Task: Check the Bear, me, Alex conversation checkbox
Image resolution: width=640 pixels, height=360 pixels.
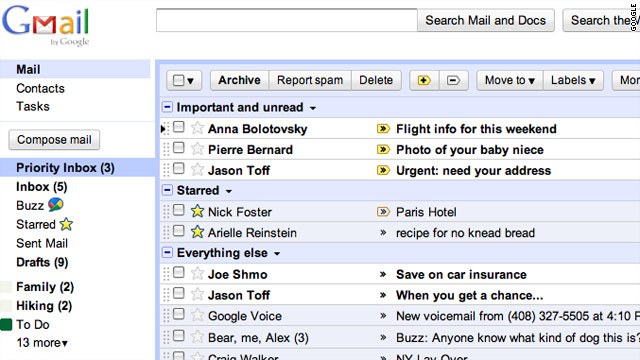Action: click(179, 336)
